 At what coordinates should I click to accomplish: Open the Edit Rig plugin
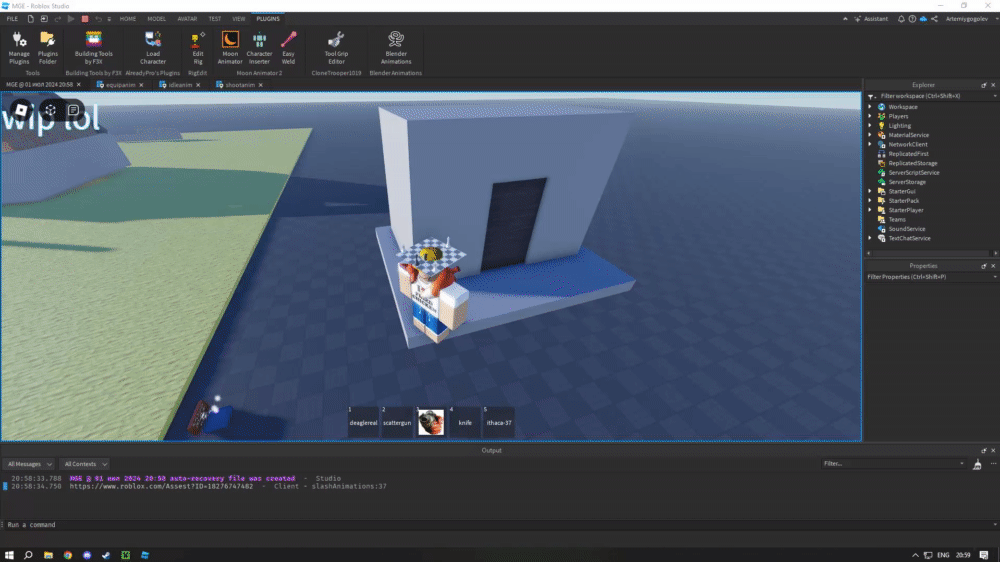coord(198,48)
